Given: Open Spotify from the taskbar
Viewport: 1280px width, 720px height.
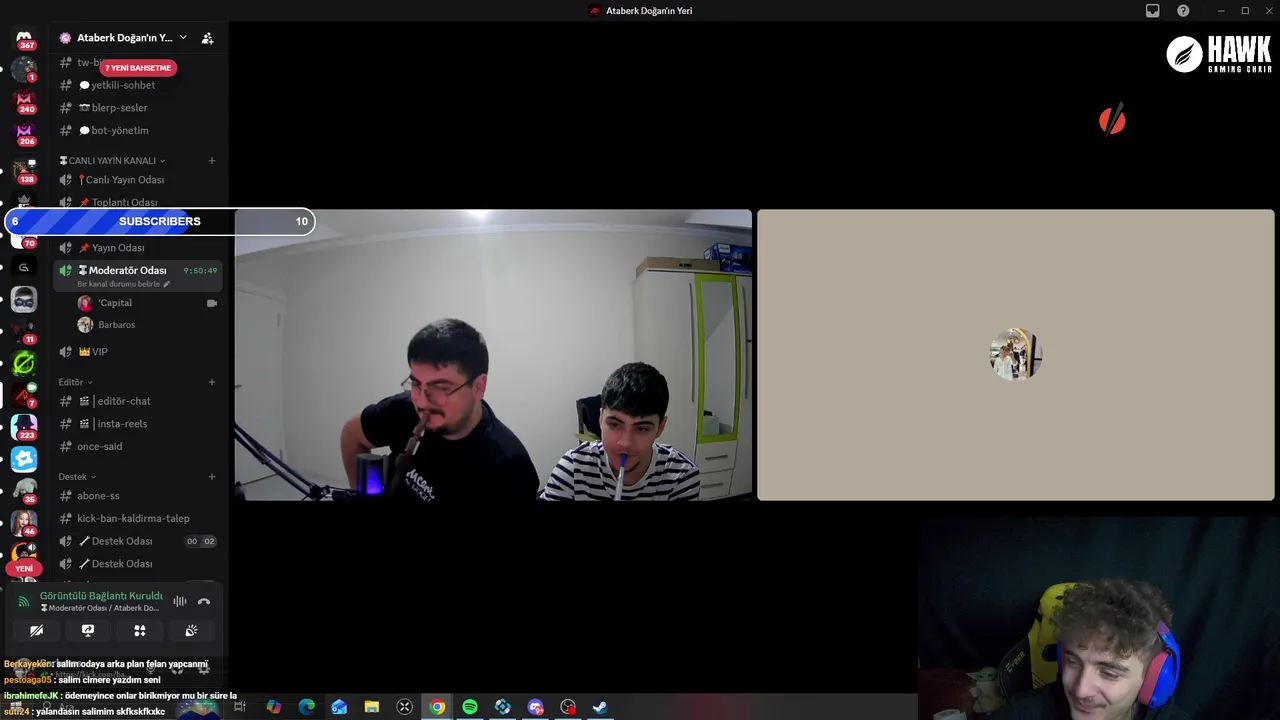Looking at the screenshot, I should (x=470, y=707).
